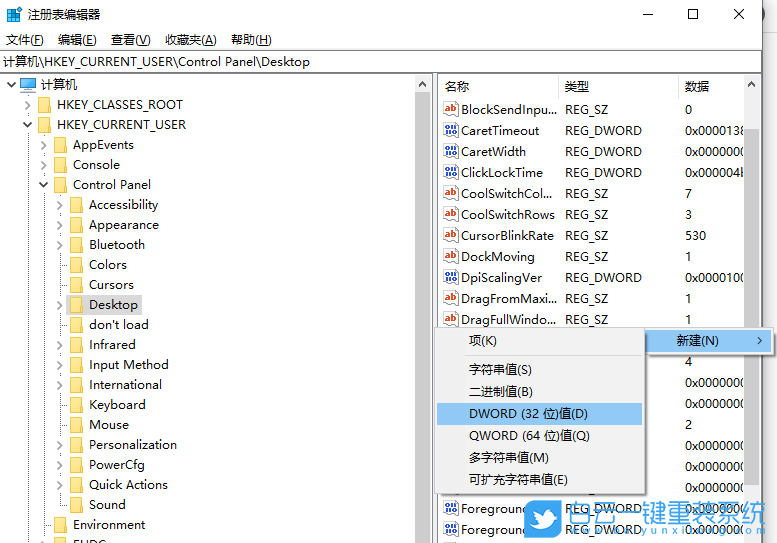Expand the Appearance node arrow

tap(59, 225)
